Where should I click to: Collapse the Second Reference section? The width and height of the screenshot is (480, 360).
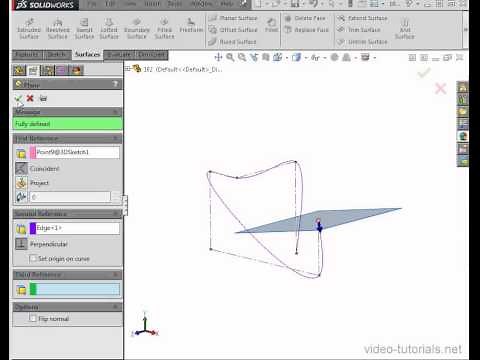[x=116, y=213]
